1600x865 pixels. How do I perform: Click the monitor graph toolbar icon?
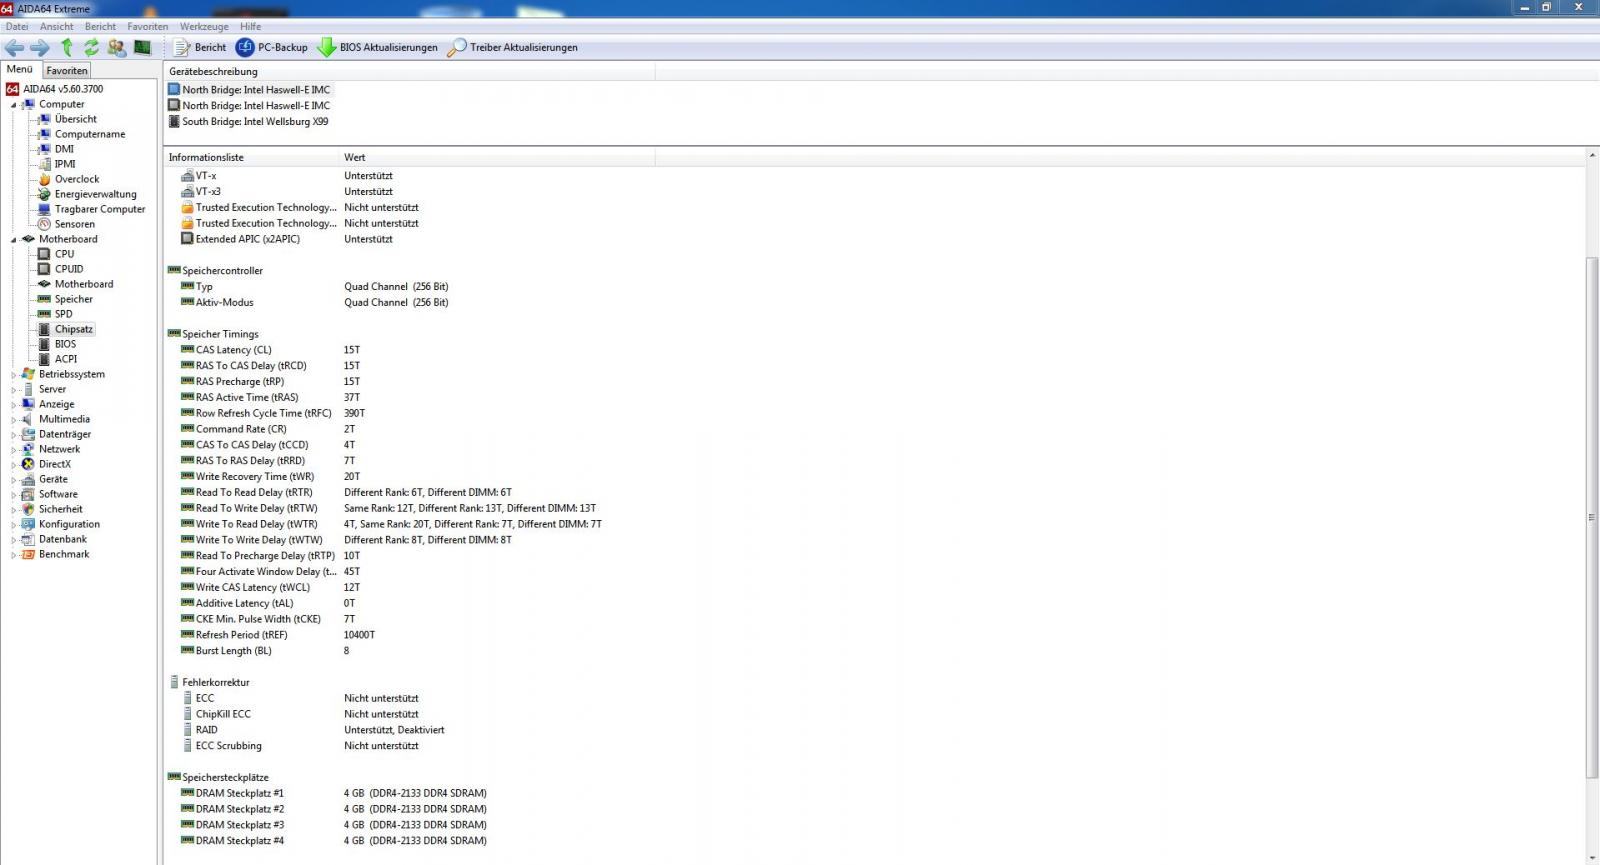tap(142, 47)
